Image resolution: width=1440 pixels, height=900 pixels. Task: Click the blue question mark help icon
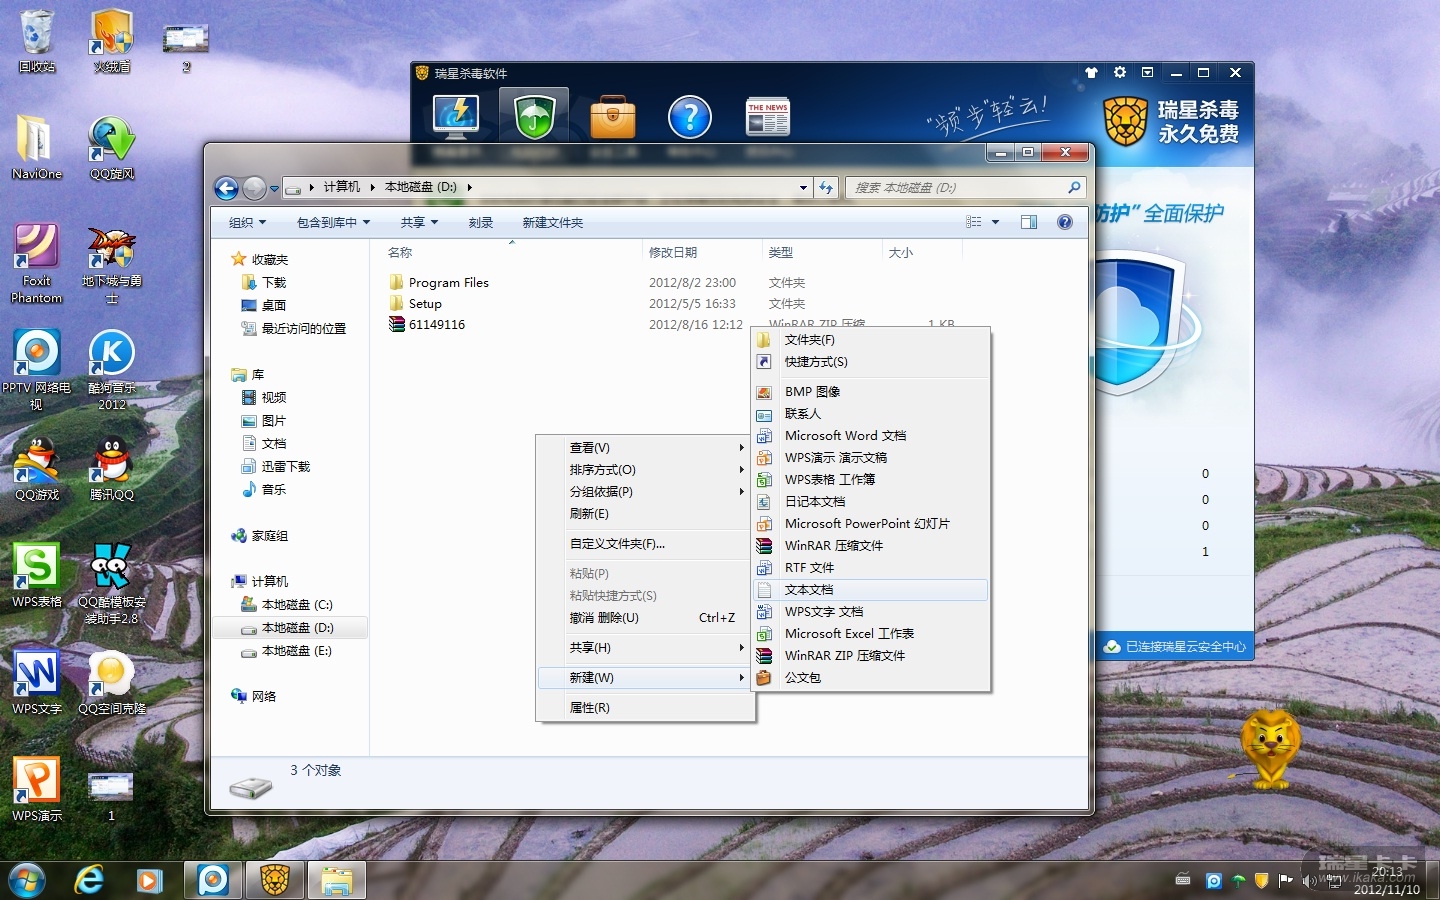[689, 117]
